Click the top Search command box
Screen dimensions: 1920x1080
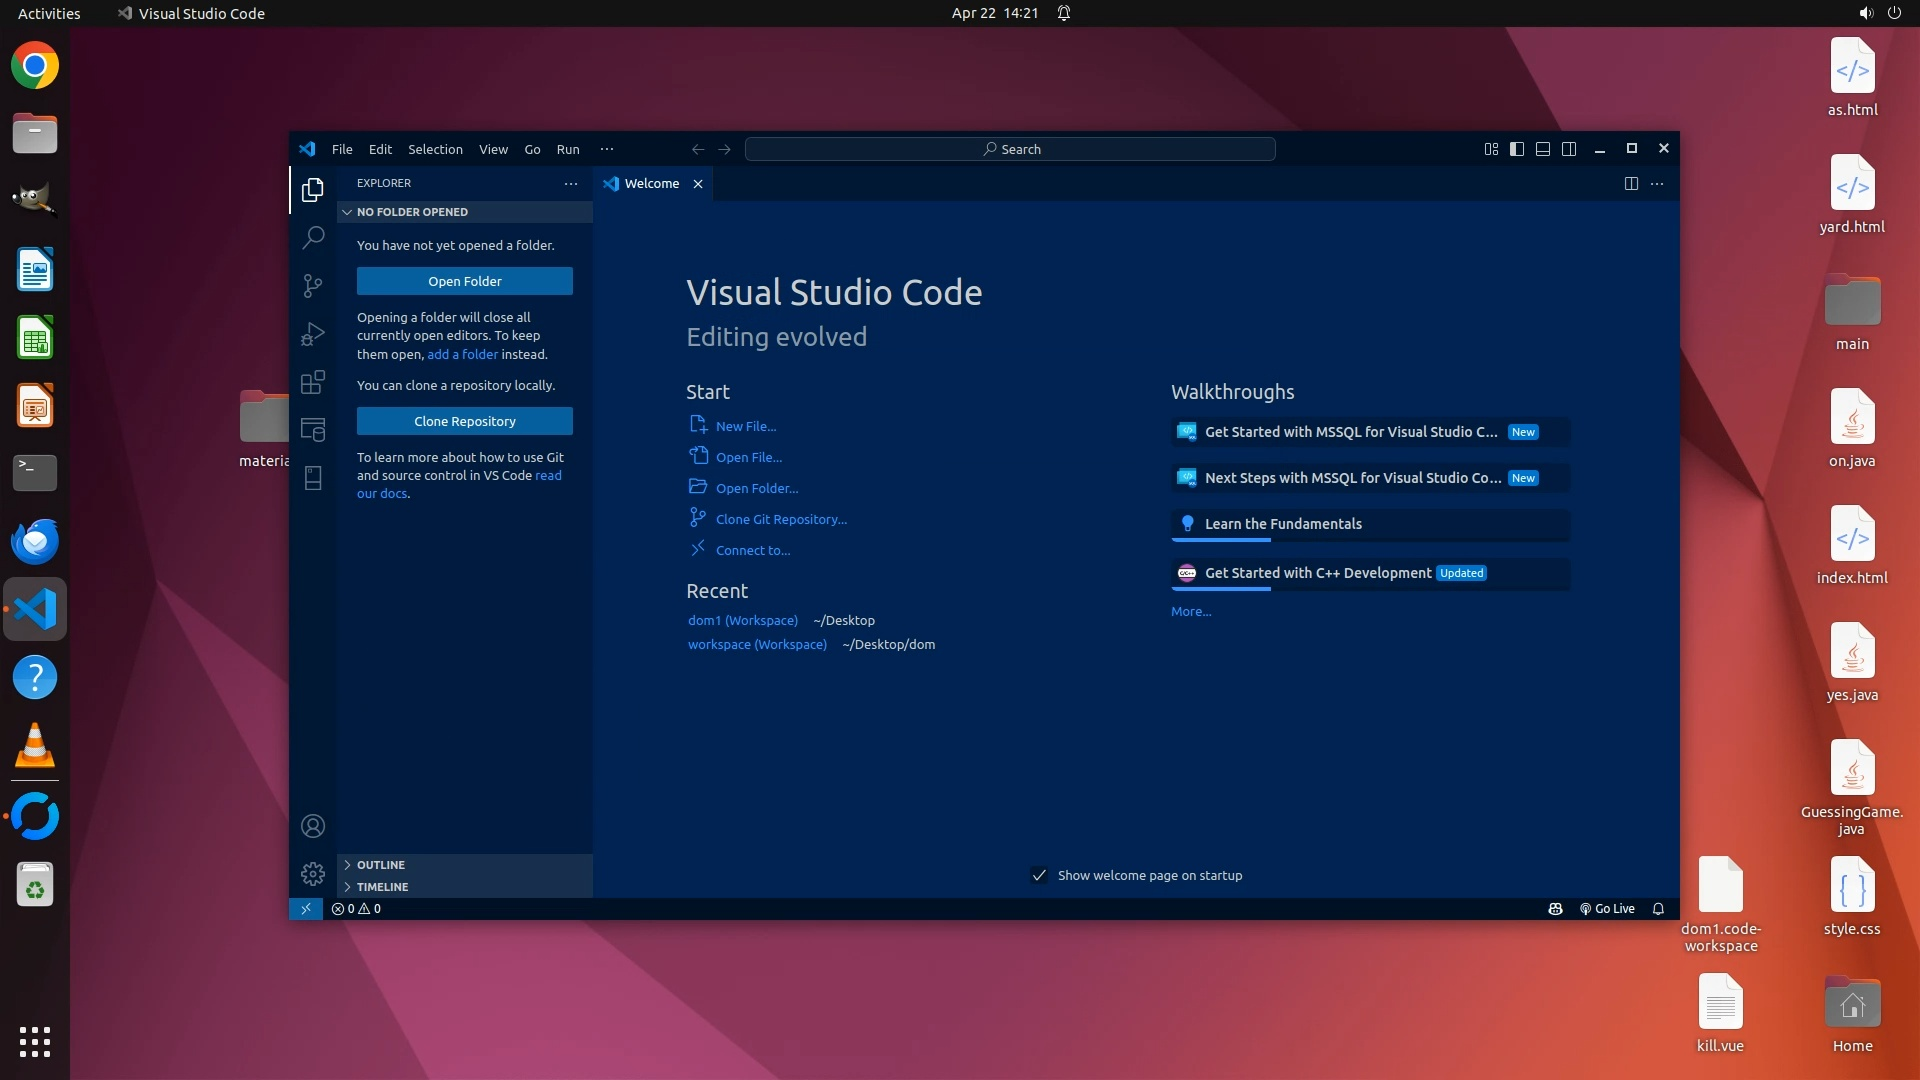coord(1010,149)
